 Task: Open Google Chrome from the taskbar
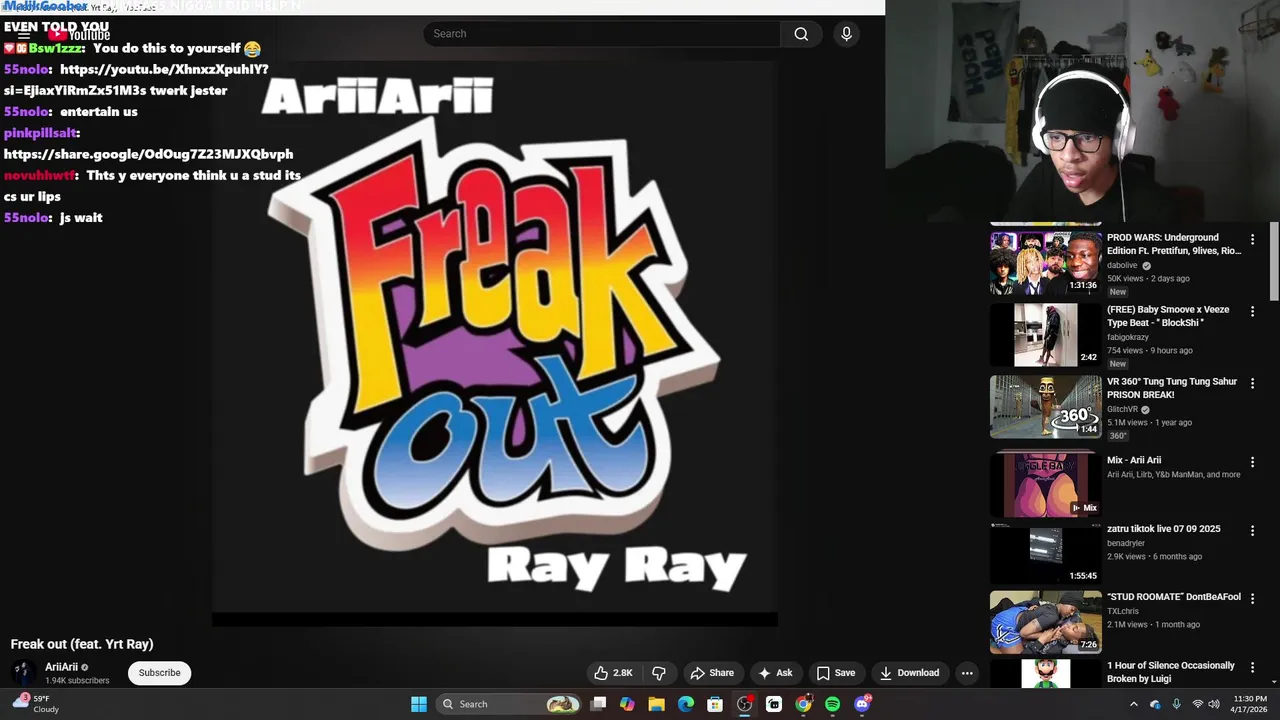pyautogui.click(x=803, y=704)
